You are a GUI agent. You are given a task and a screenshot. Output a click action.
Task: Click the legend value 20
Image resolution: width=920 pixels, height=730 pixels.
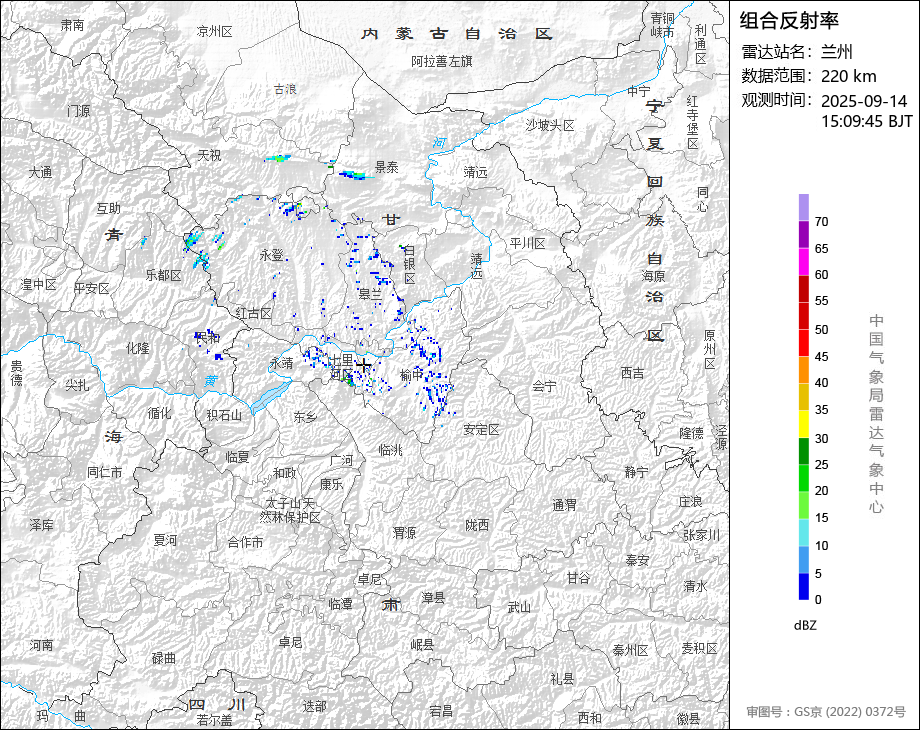tap(821, 491)
